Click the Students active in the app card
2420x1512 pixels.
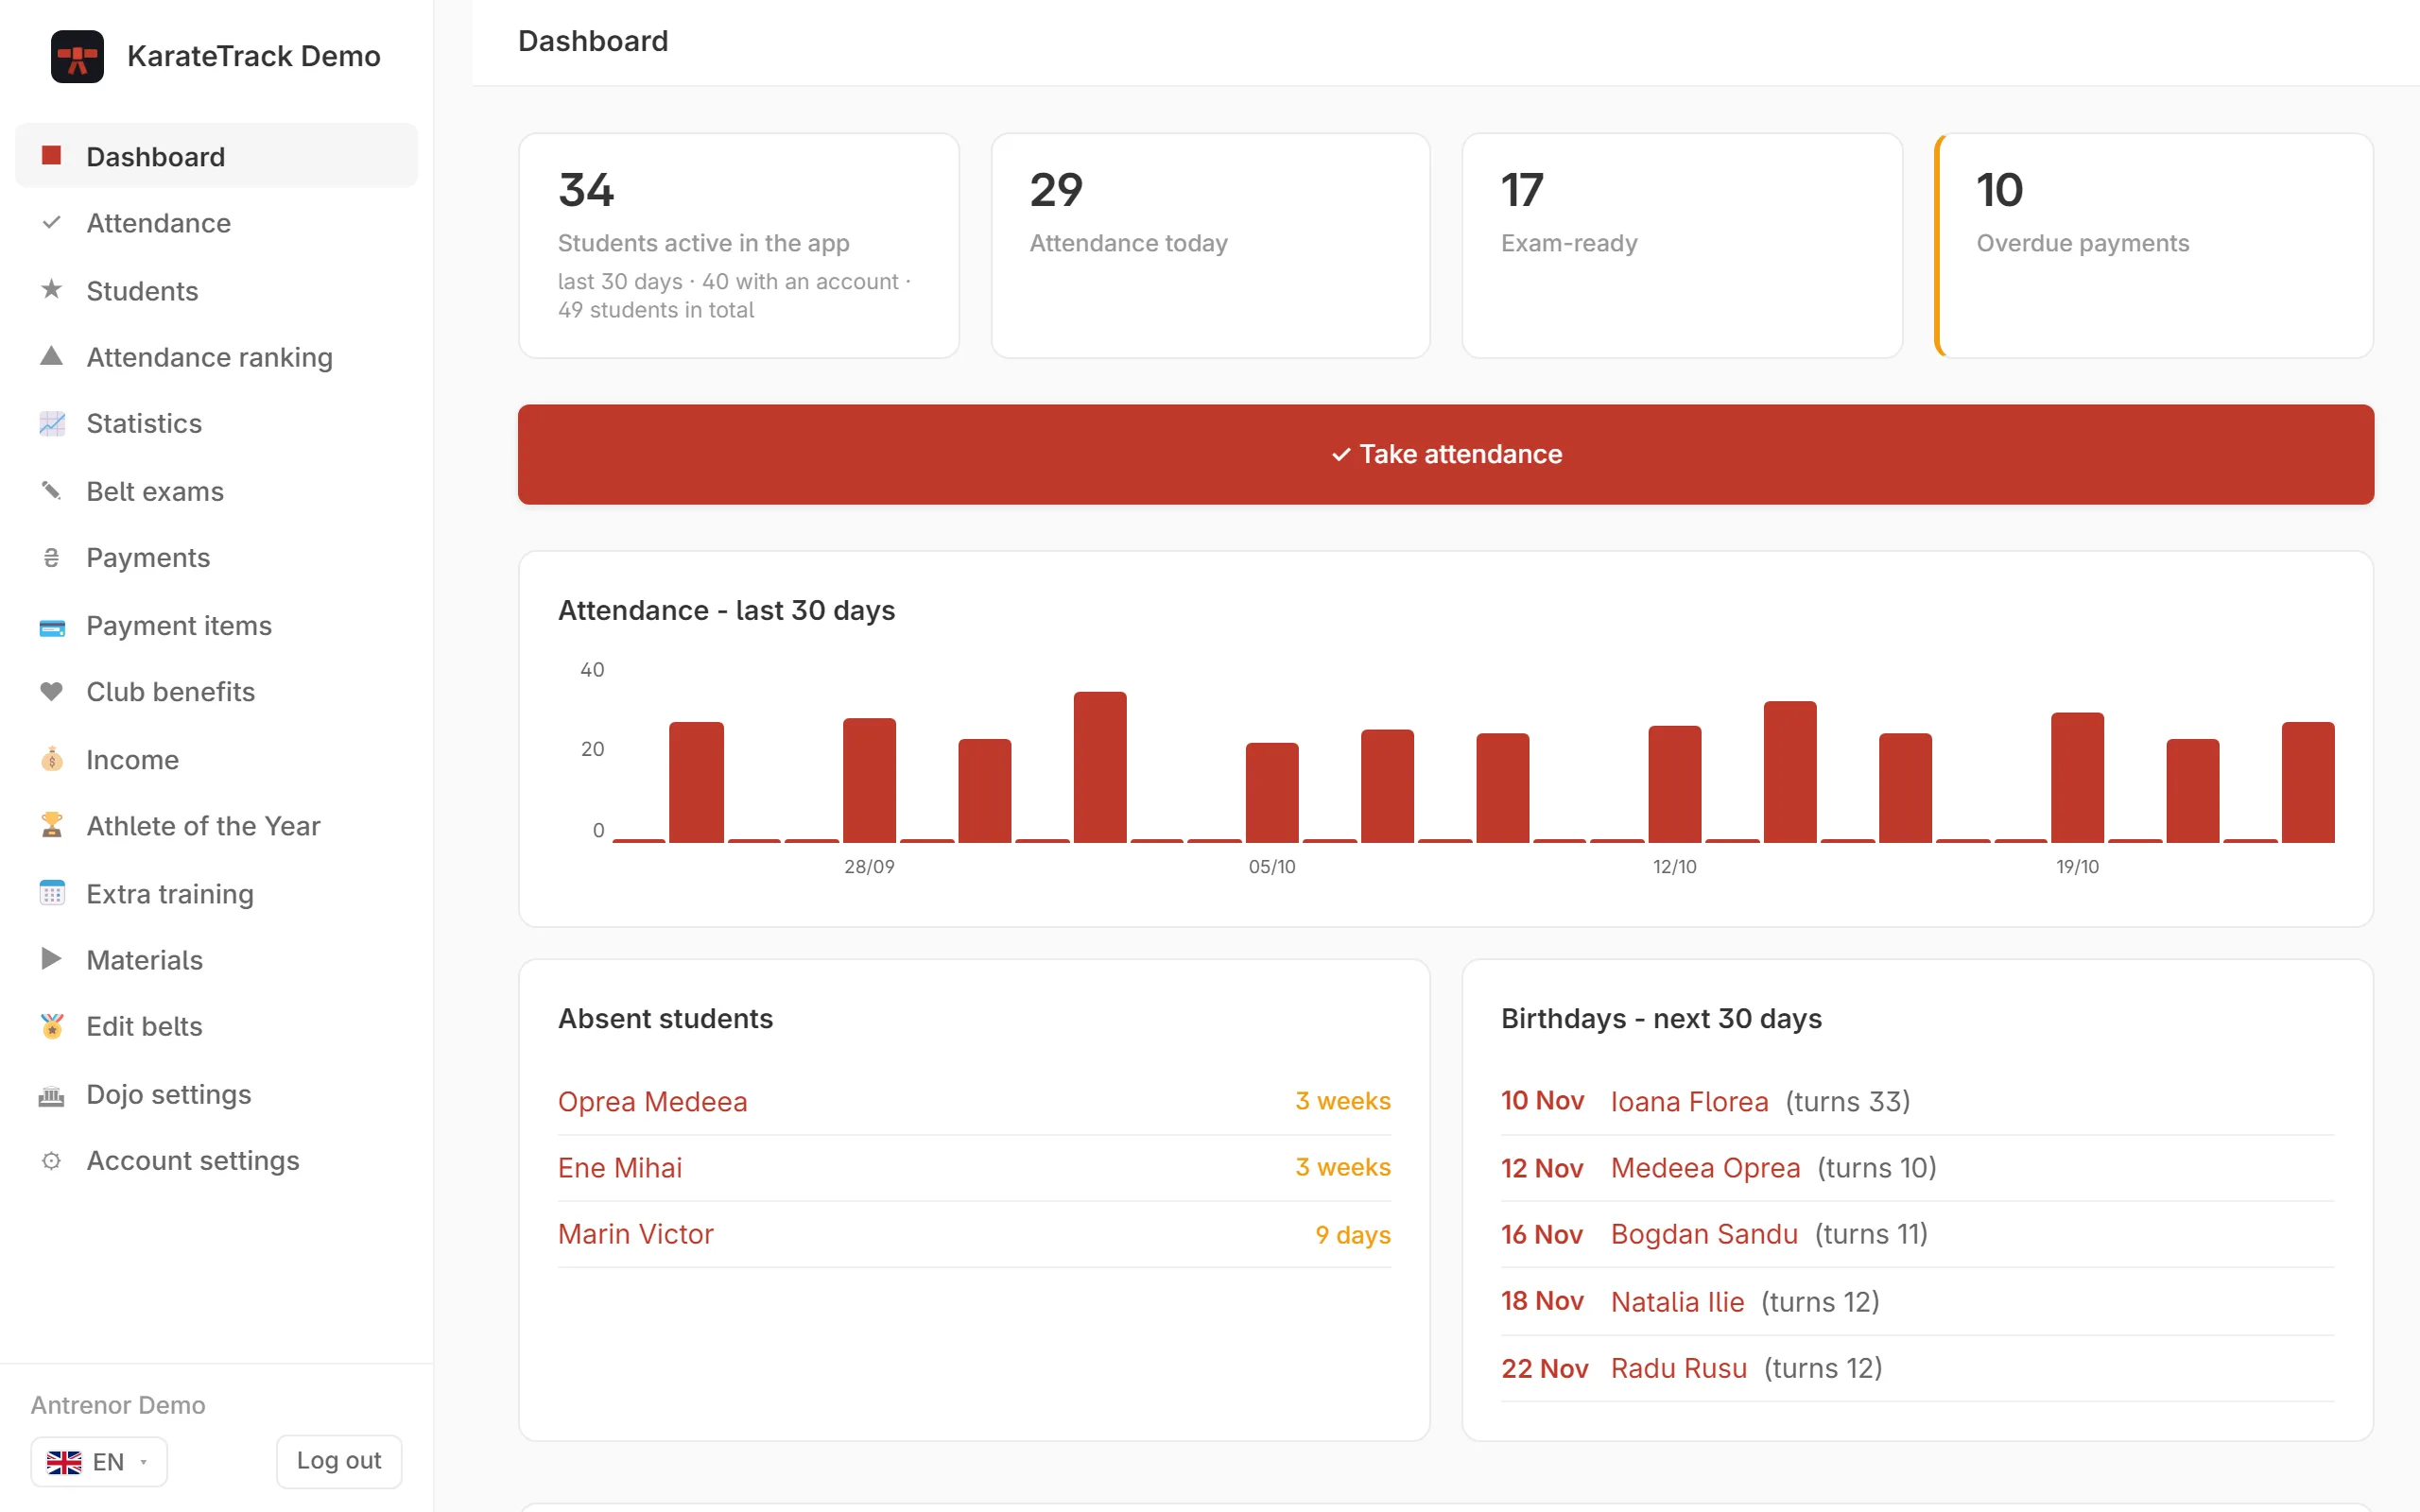(x=739, y=246)
